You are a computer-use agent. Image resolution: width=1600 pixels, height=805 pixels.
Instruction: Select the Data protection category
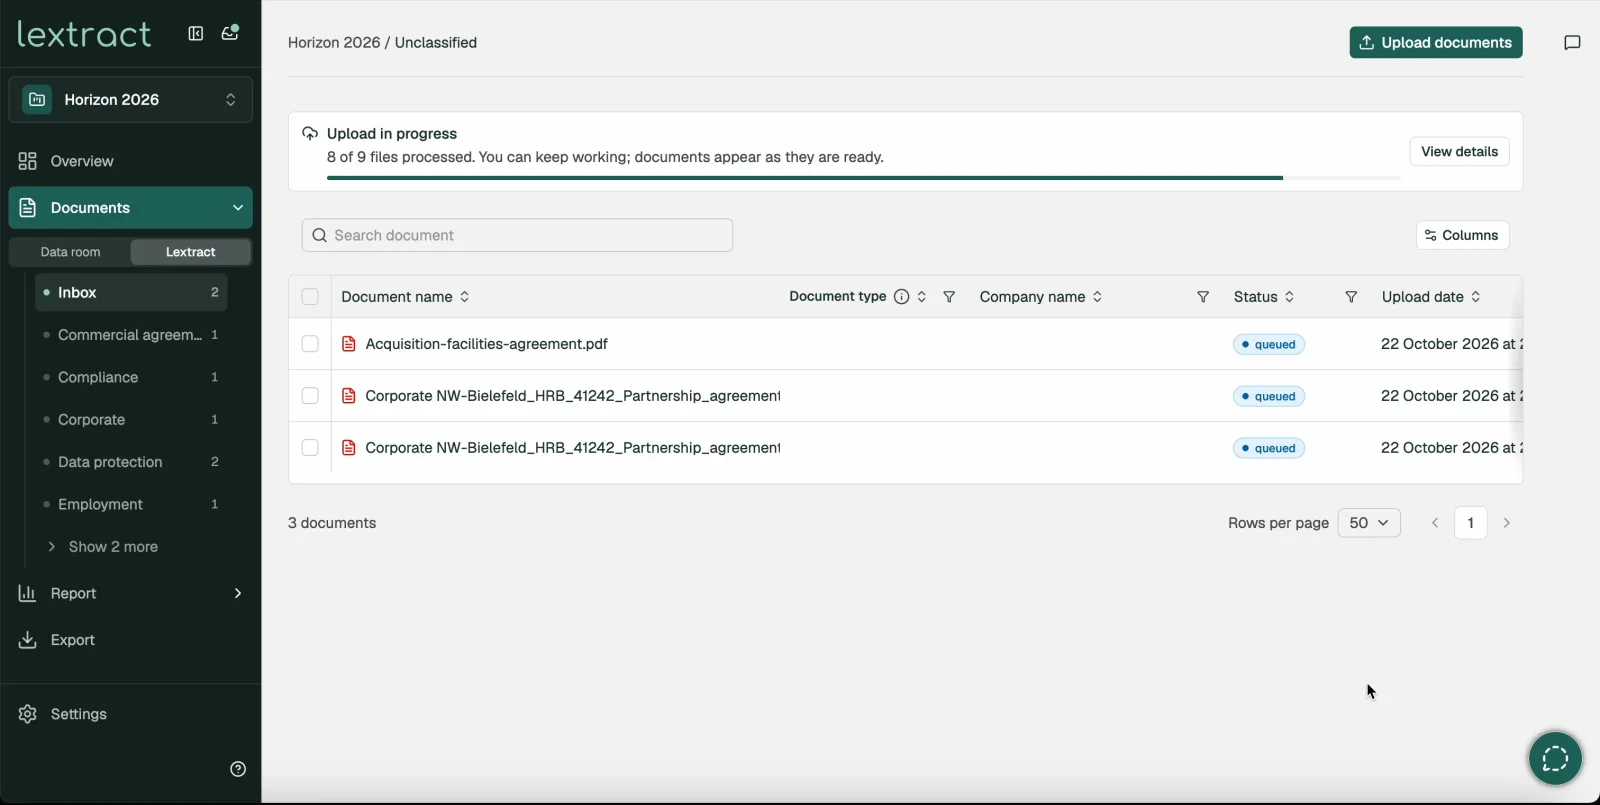coord(131,462)
